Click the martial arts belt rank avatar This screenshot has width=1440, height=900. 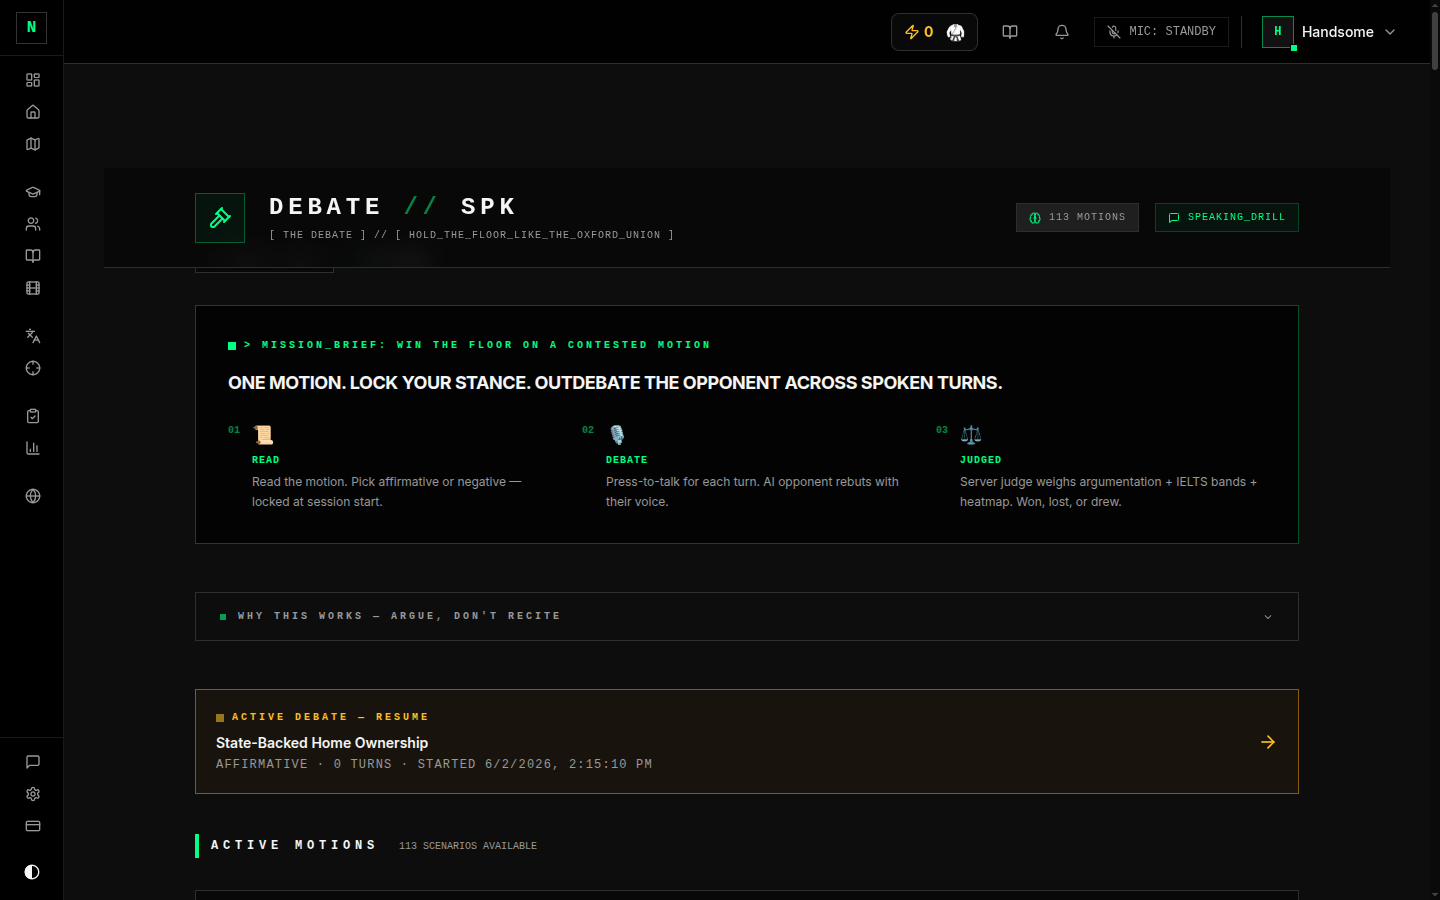[955, 33]
